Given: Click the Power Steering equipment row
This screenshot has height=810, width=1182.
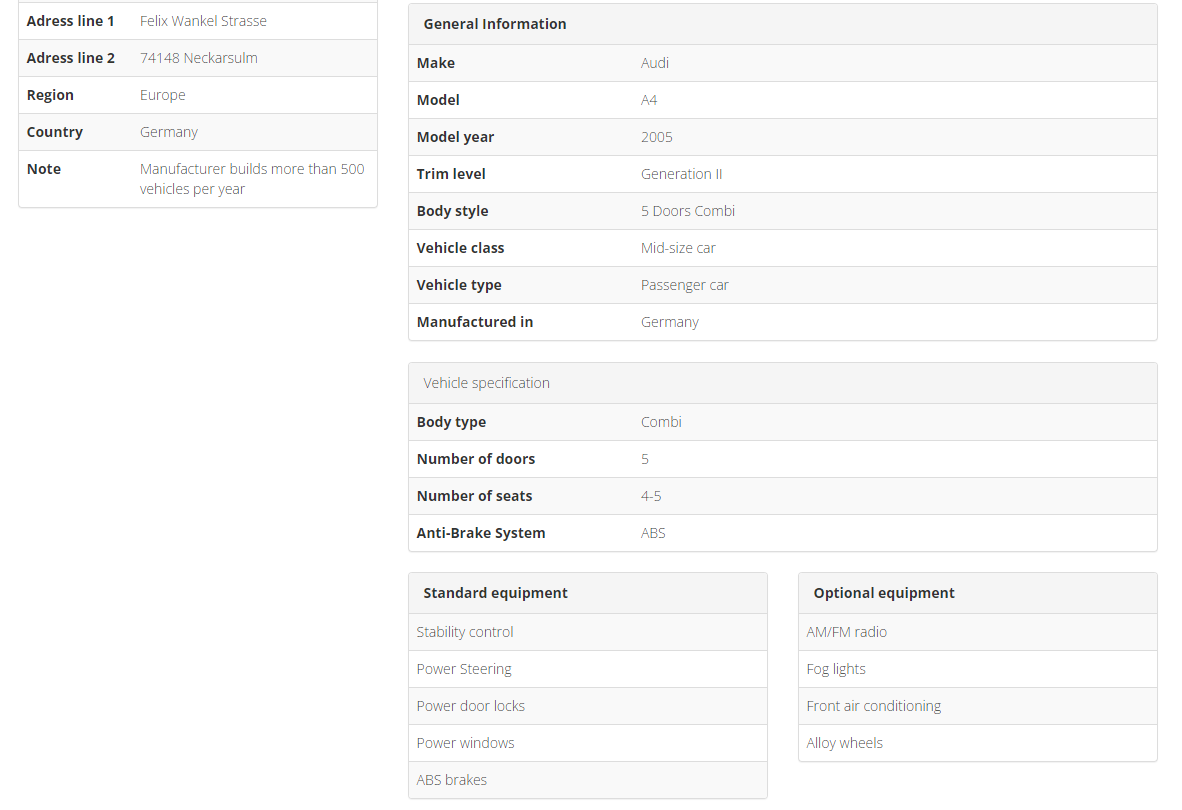Looking at the screenshot, I should click(x=464, y=669).
